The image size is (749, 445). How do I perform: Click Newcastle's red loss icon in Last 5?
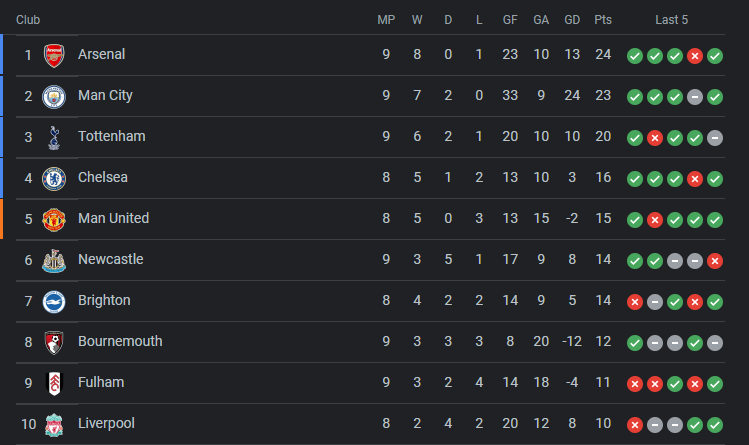tap(715, 261)
